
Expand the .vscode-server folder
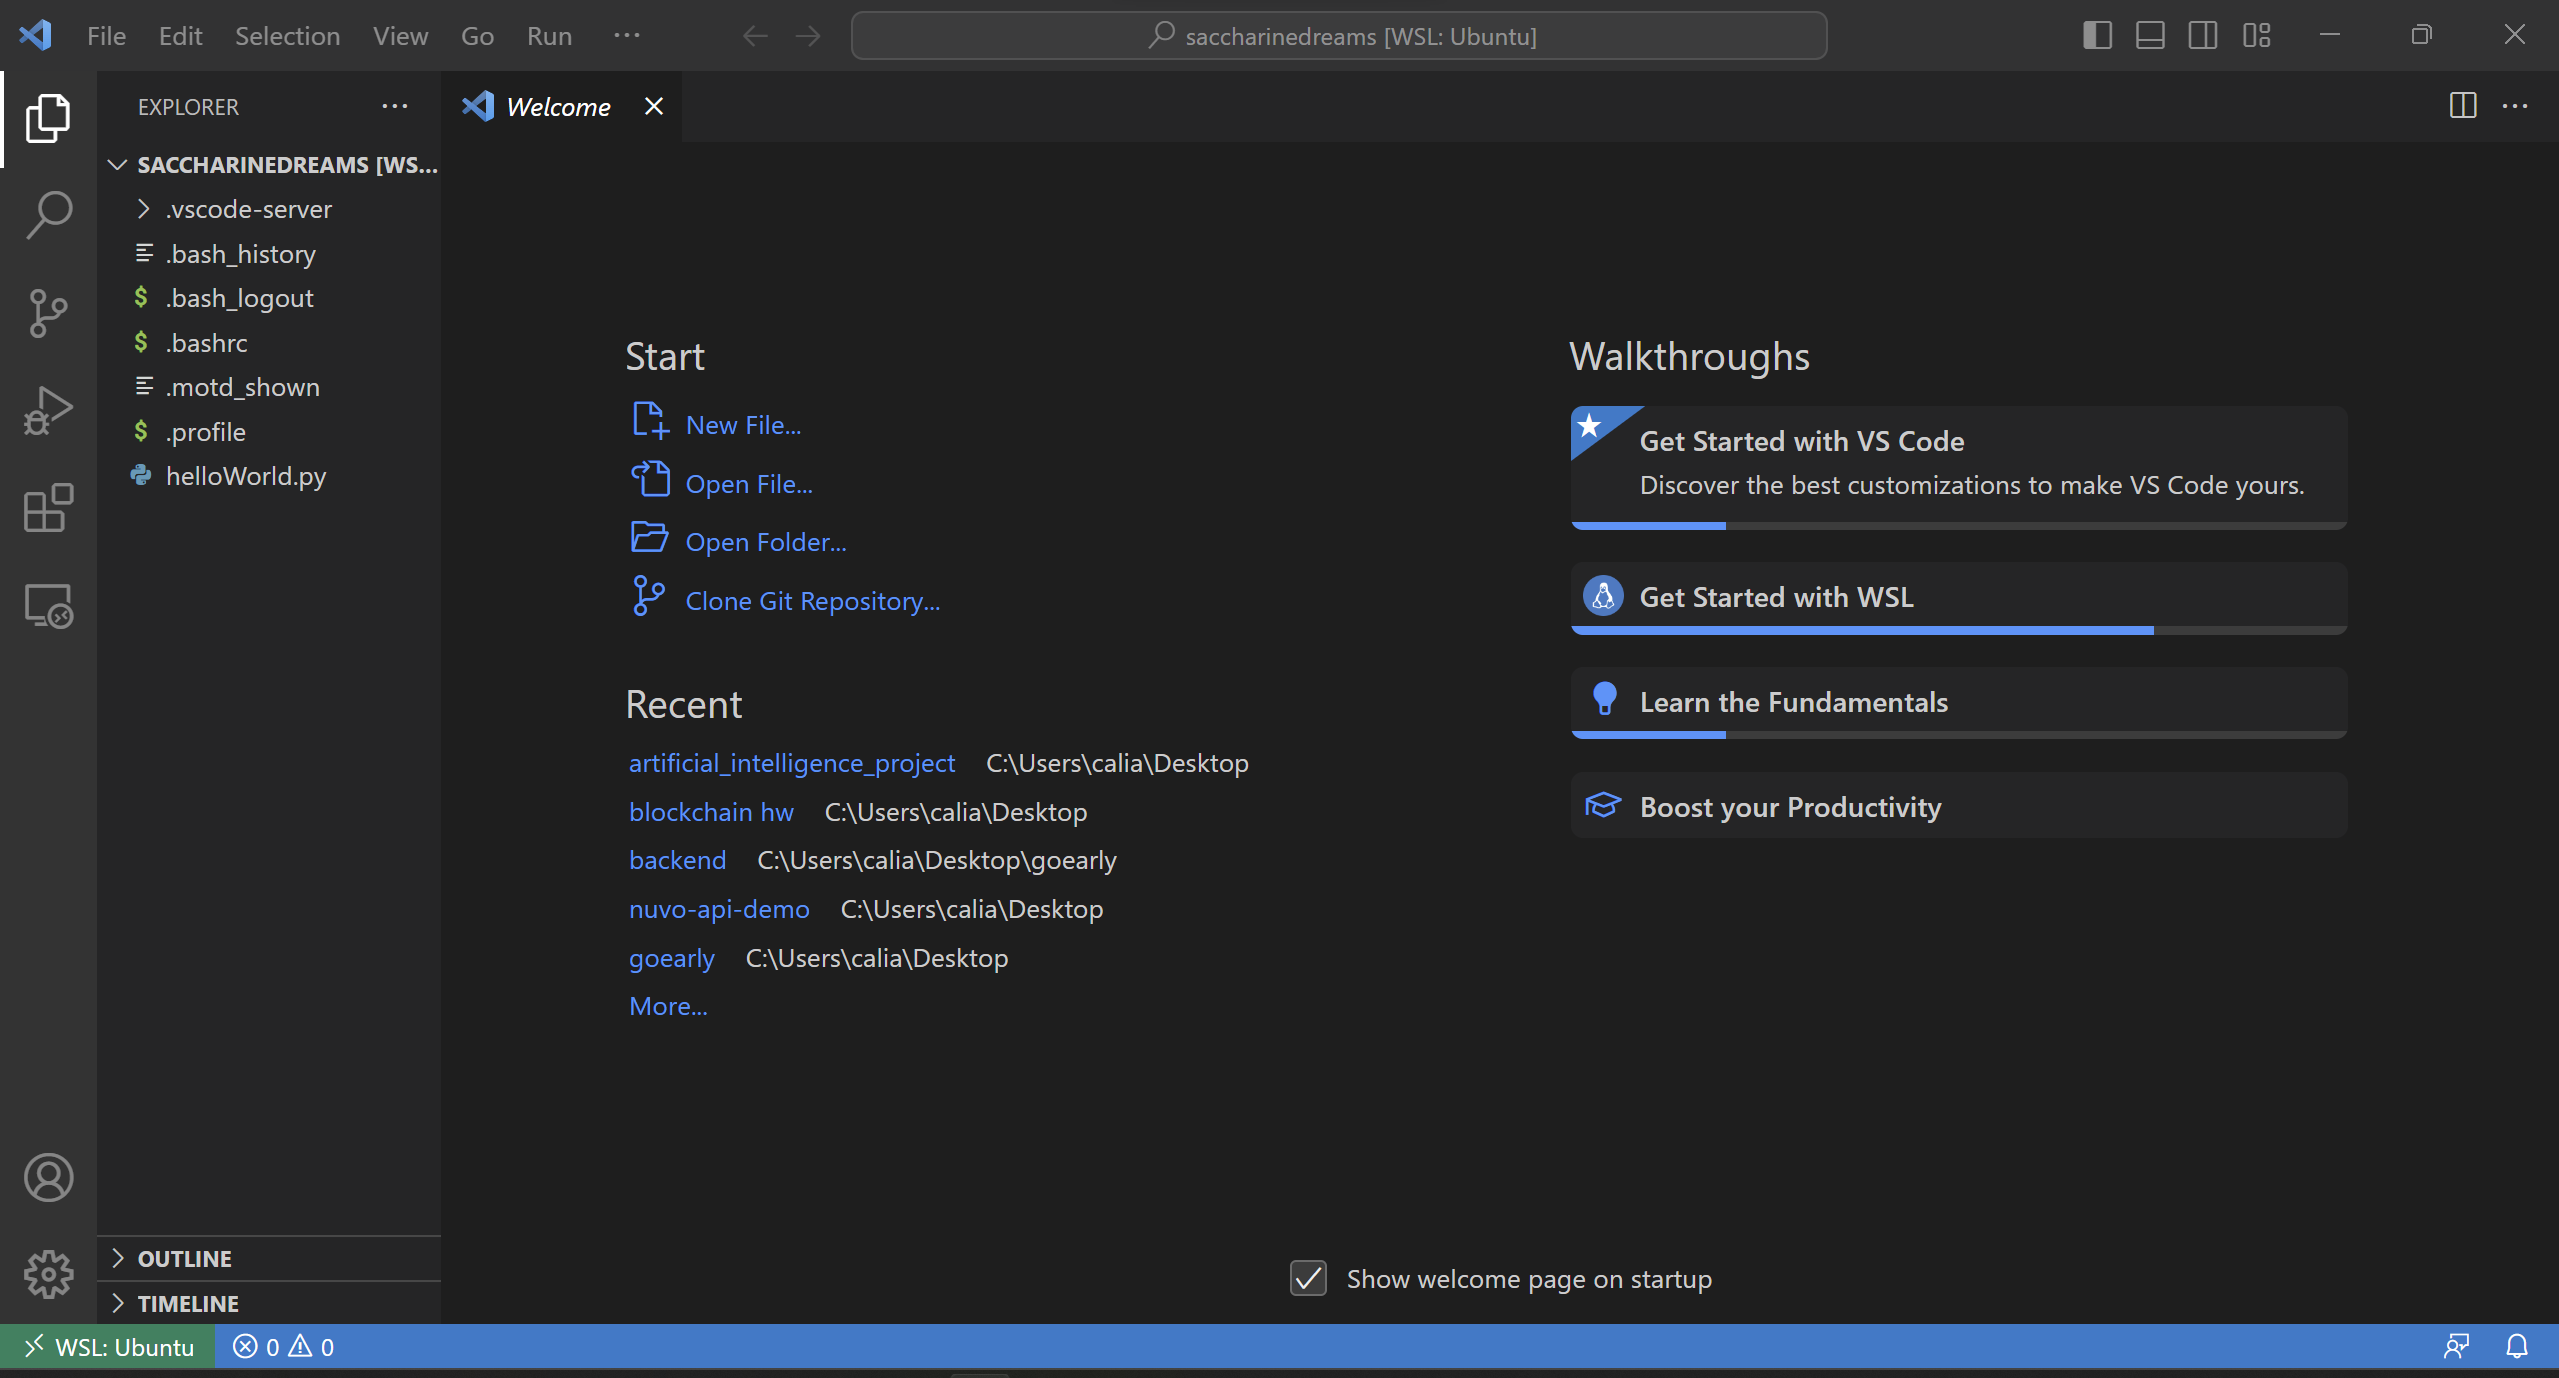point(270,209)
